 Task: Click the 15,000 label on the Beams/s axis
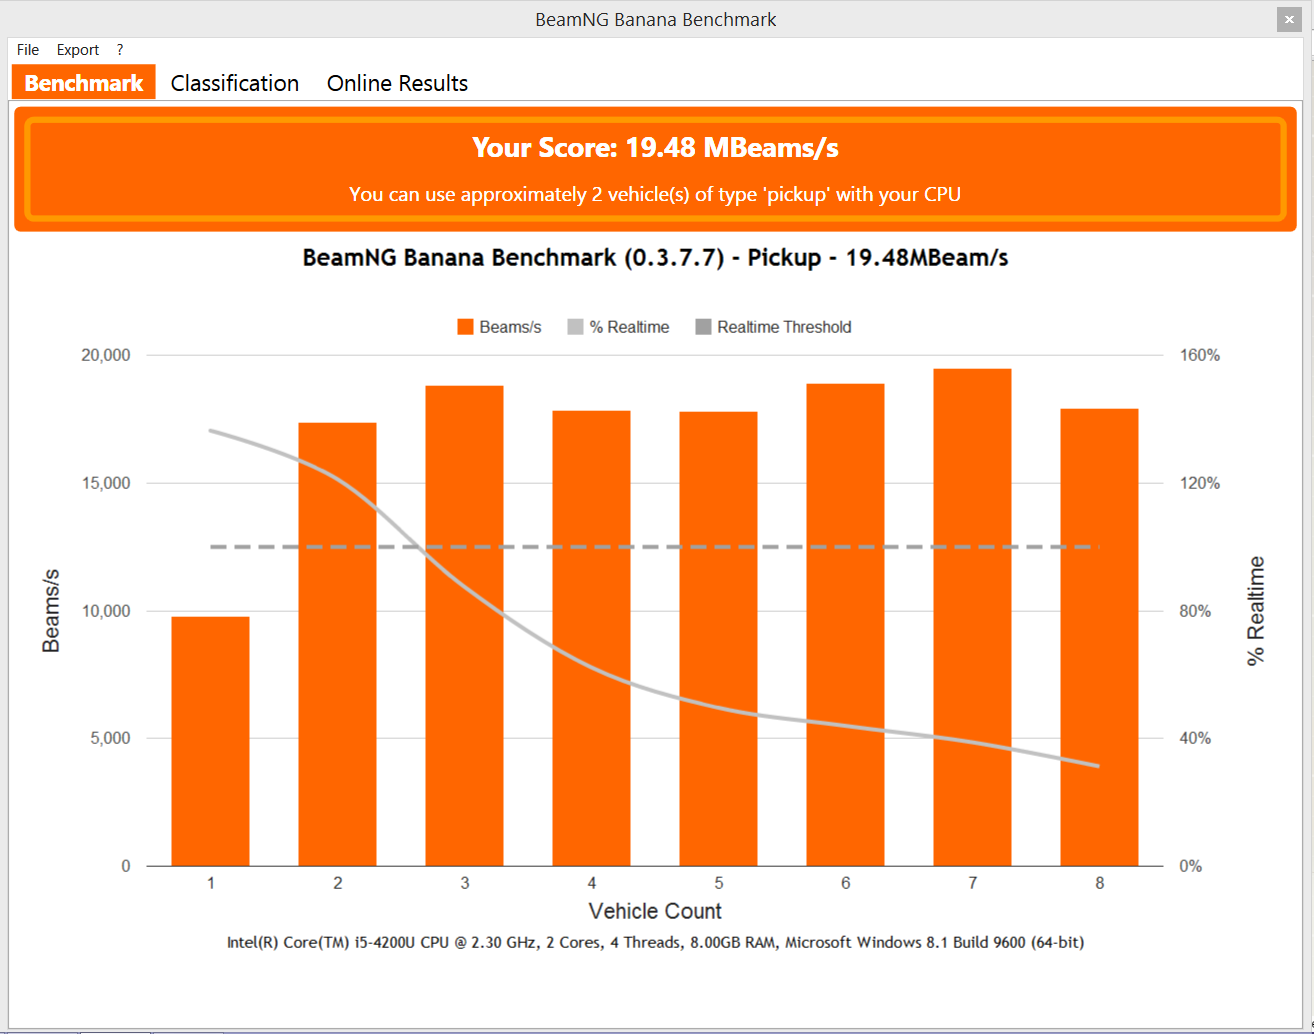[106, 483]
